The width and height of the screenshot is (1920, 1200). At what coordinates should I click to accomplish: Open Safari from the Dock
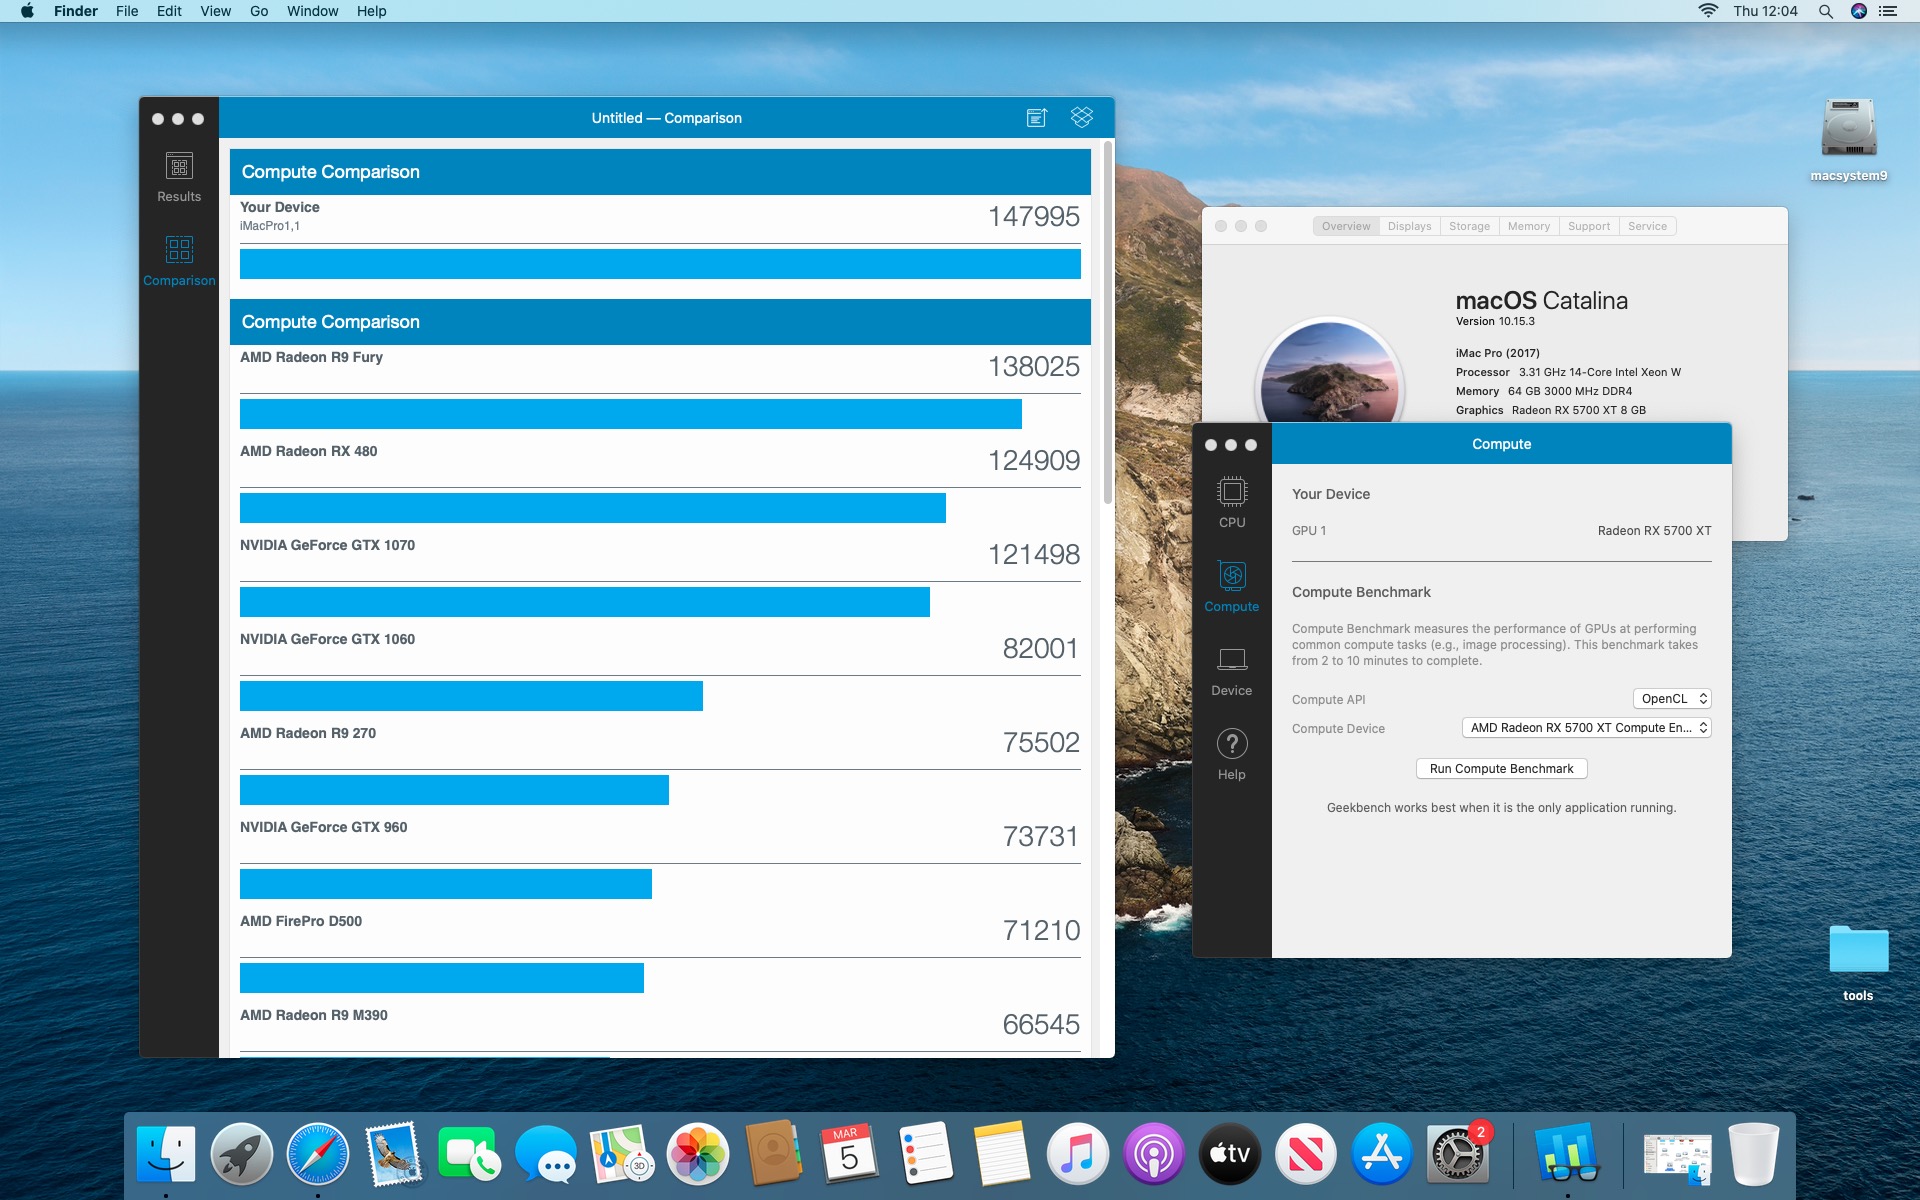(318, 1153)
